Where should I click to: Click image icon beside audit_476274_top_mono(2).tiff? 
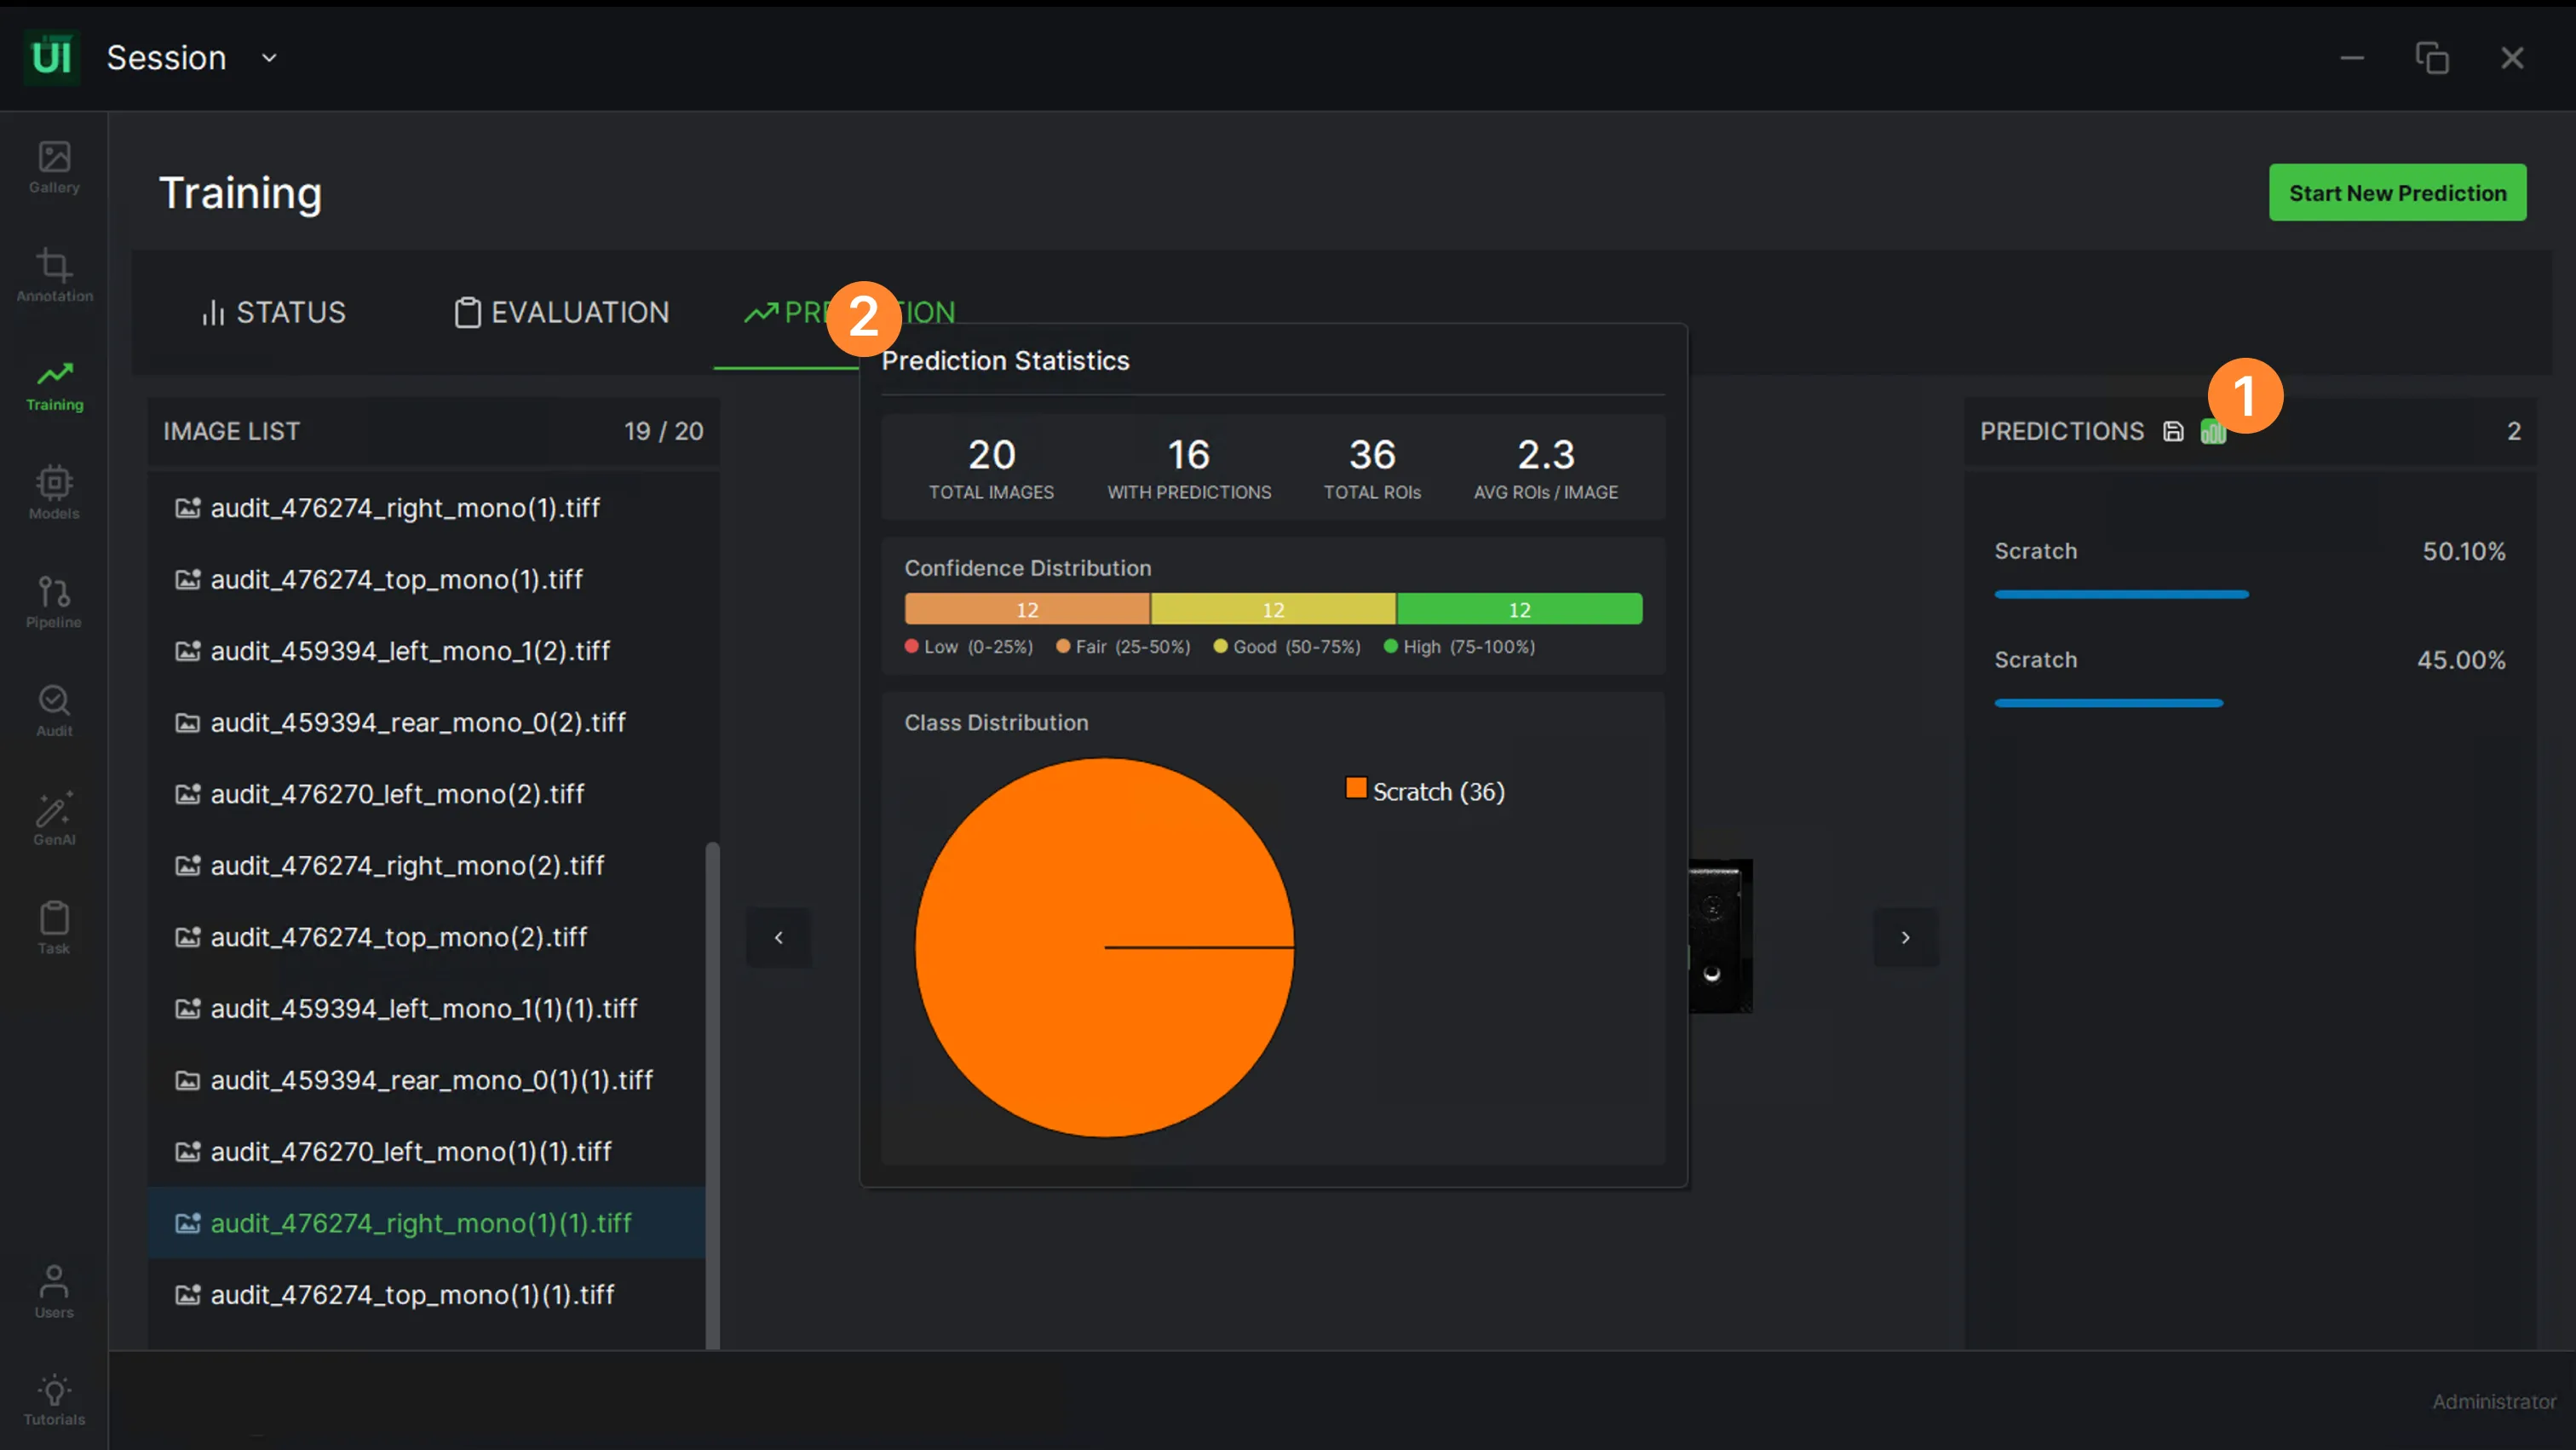pyautogui.click(x=188, y=937)
